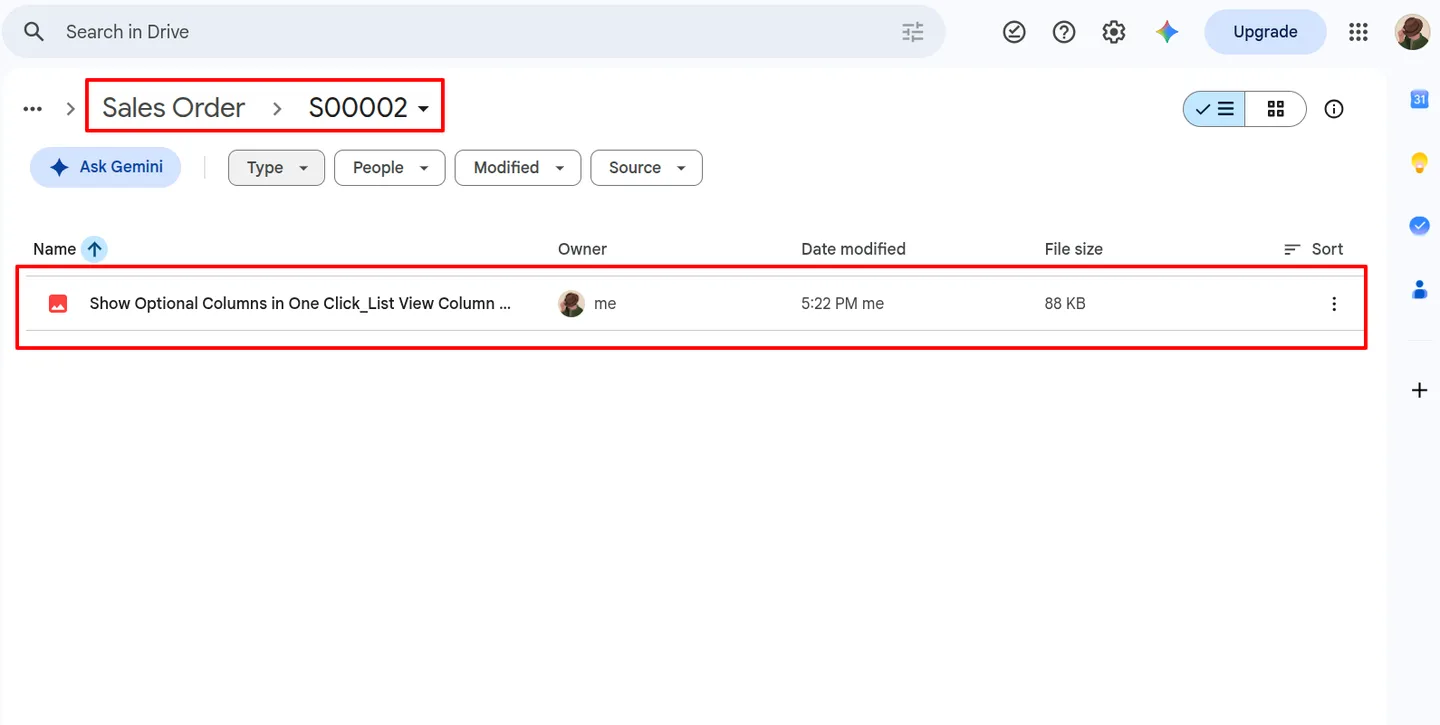Go to Sales Order folder breadcrumb
1440x725 pixels.
[174, 108]
